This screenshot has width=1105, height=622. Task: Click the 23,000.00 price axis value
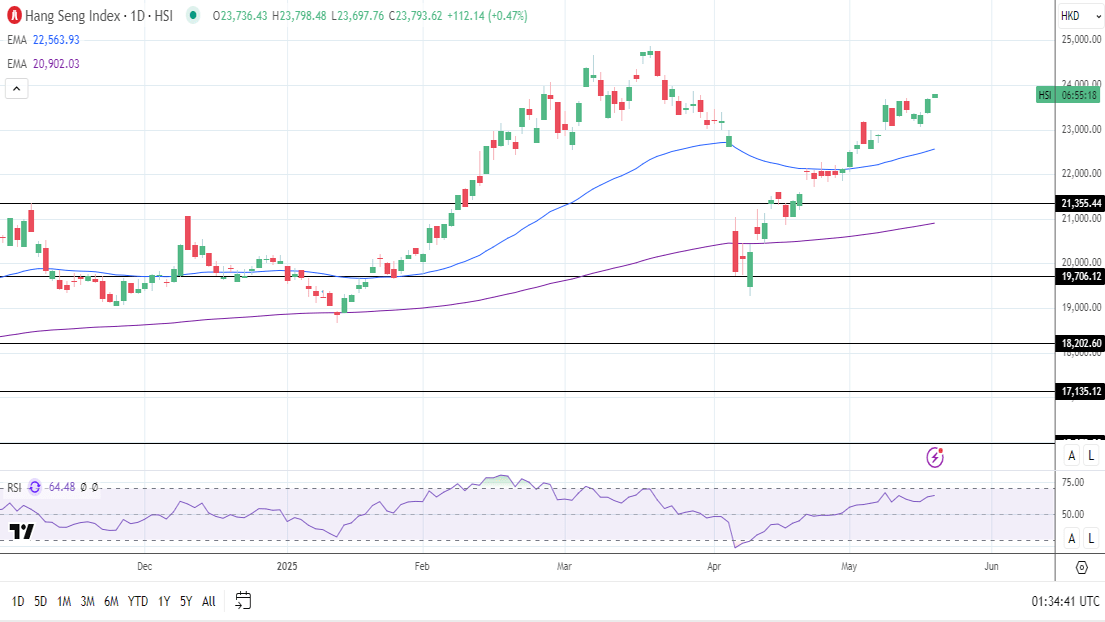pyautogui.click(x=1081, y=130)
